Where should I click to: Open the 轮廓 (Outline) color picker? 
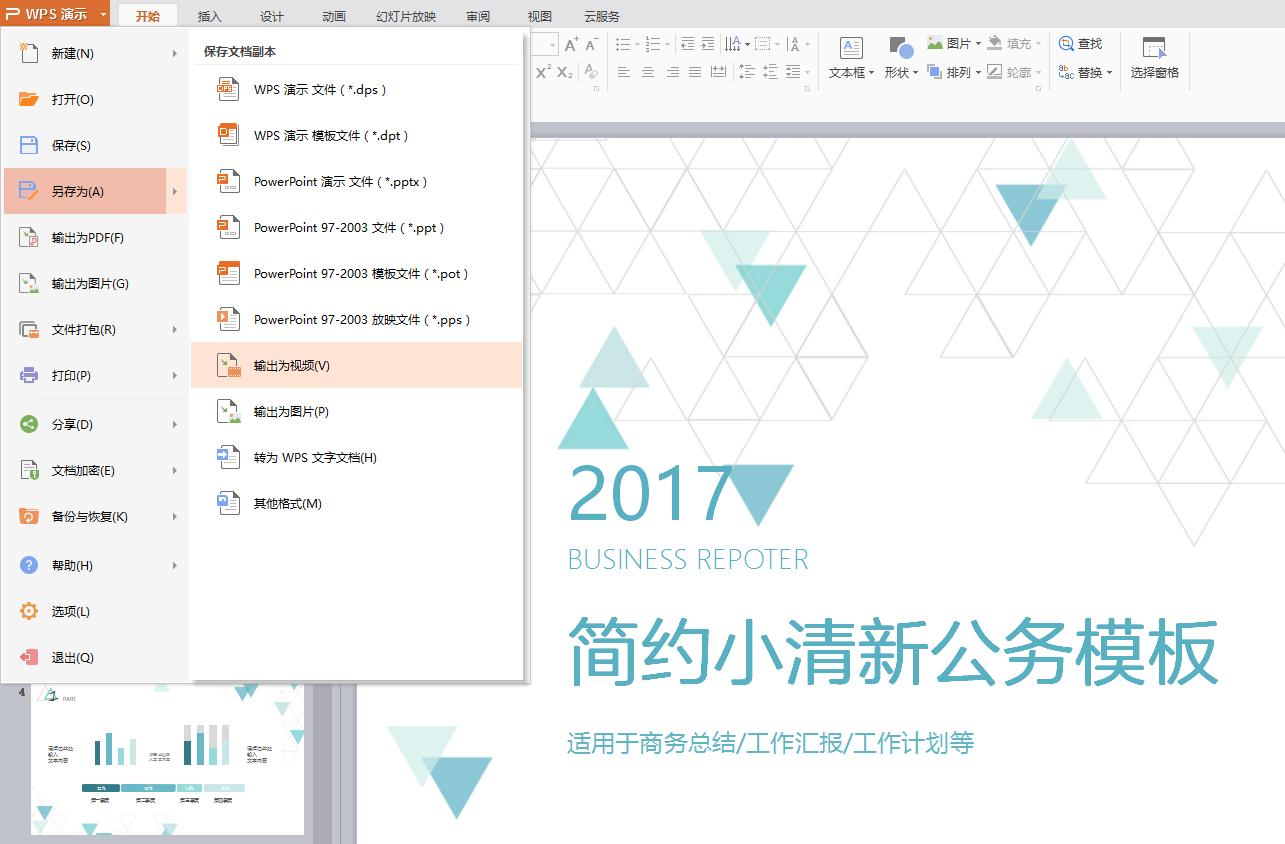point(1021,71)
